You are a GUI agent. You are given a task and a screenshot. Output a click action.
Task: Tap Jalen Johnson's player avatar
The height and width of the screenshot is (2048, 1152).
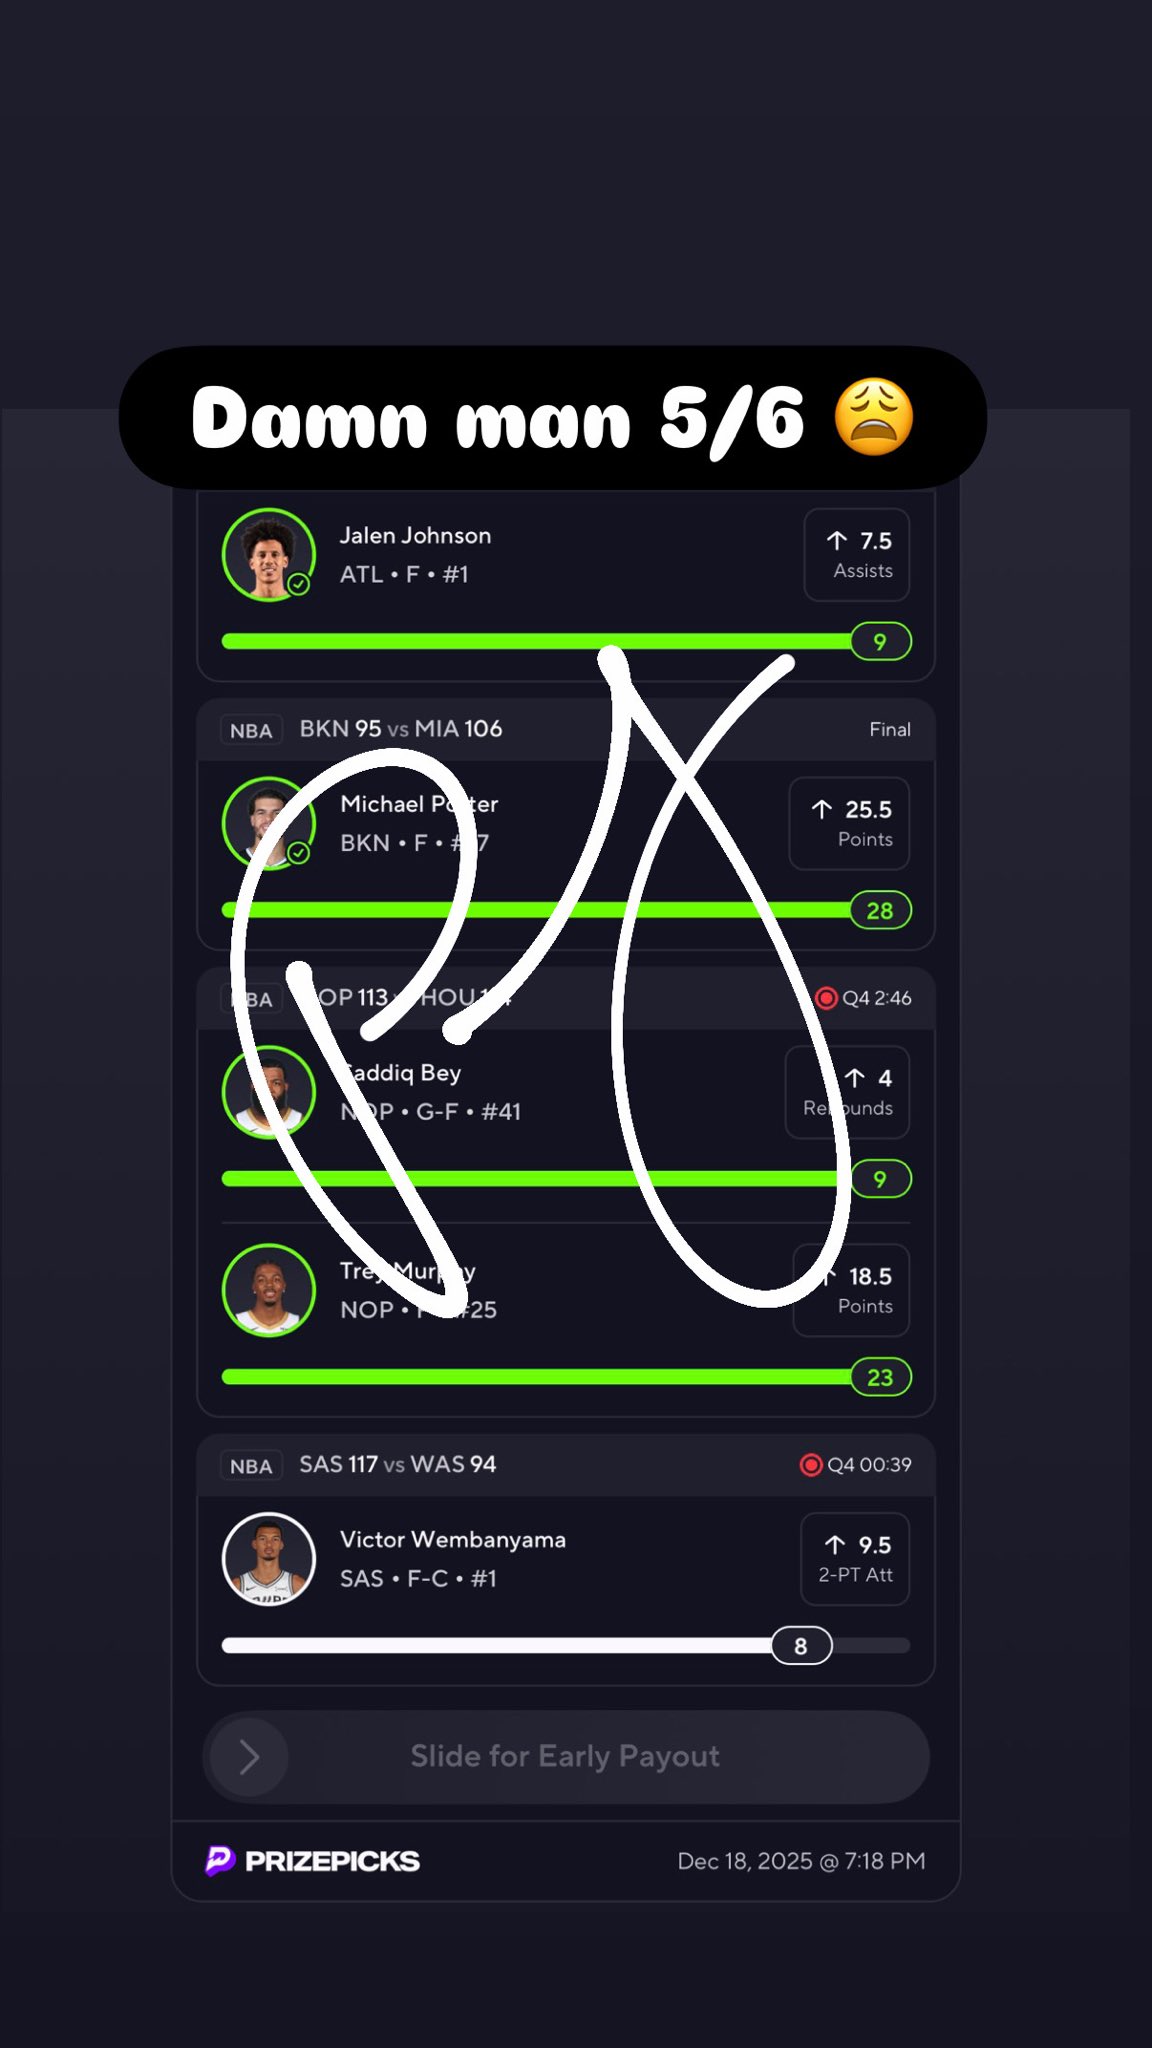[268, 555]
